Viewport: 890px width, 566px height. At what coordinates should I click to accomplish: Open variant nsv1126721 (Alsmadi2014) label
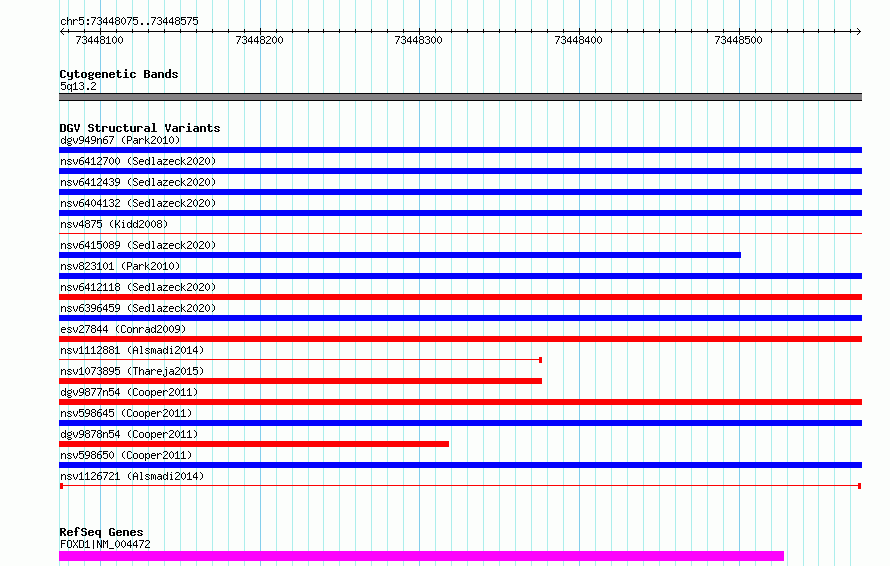132,476
